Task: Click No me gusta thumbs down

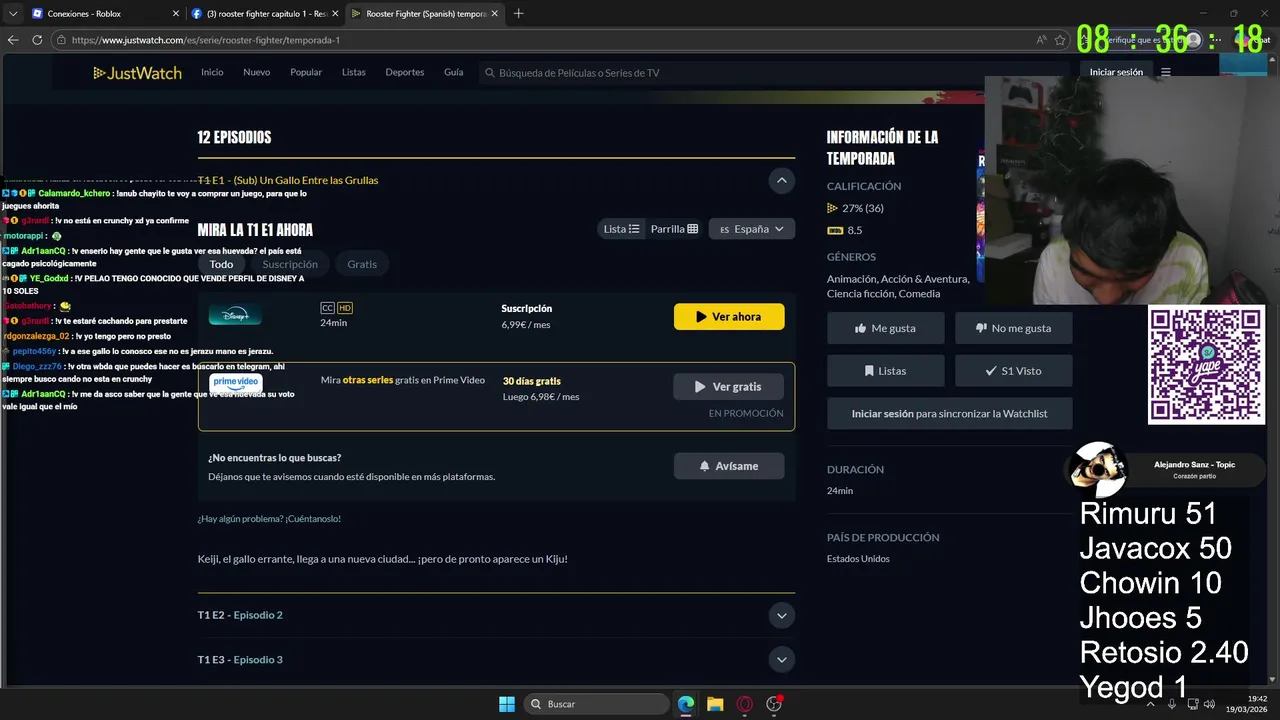Action: (x=1013, y=328)
